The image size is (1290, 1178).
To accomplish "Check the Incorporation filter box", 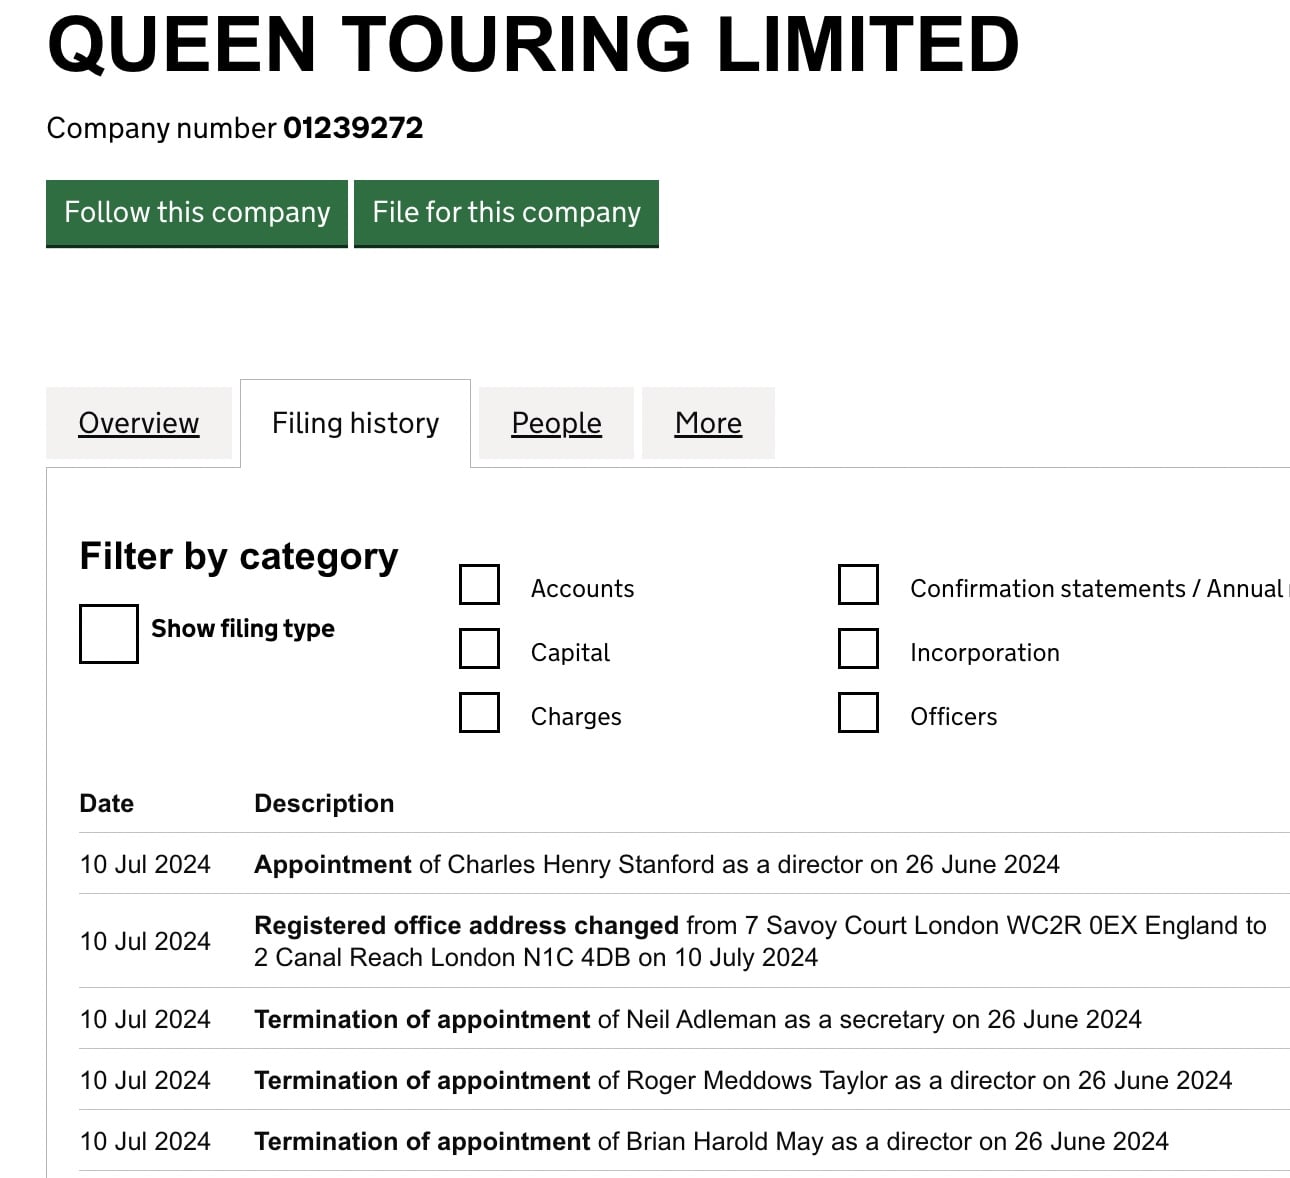I will click(x=858, y=649).
